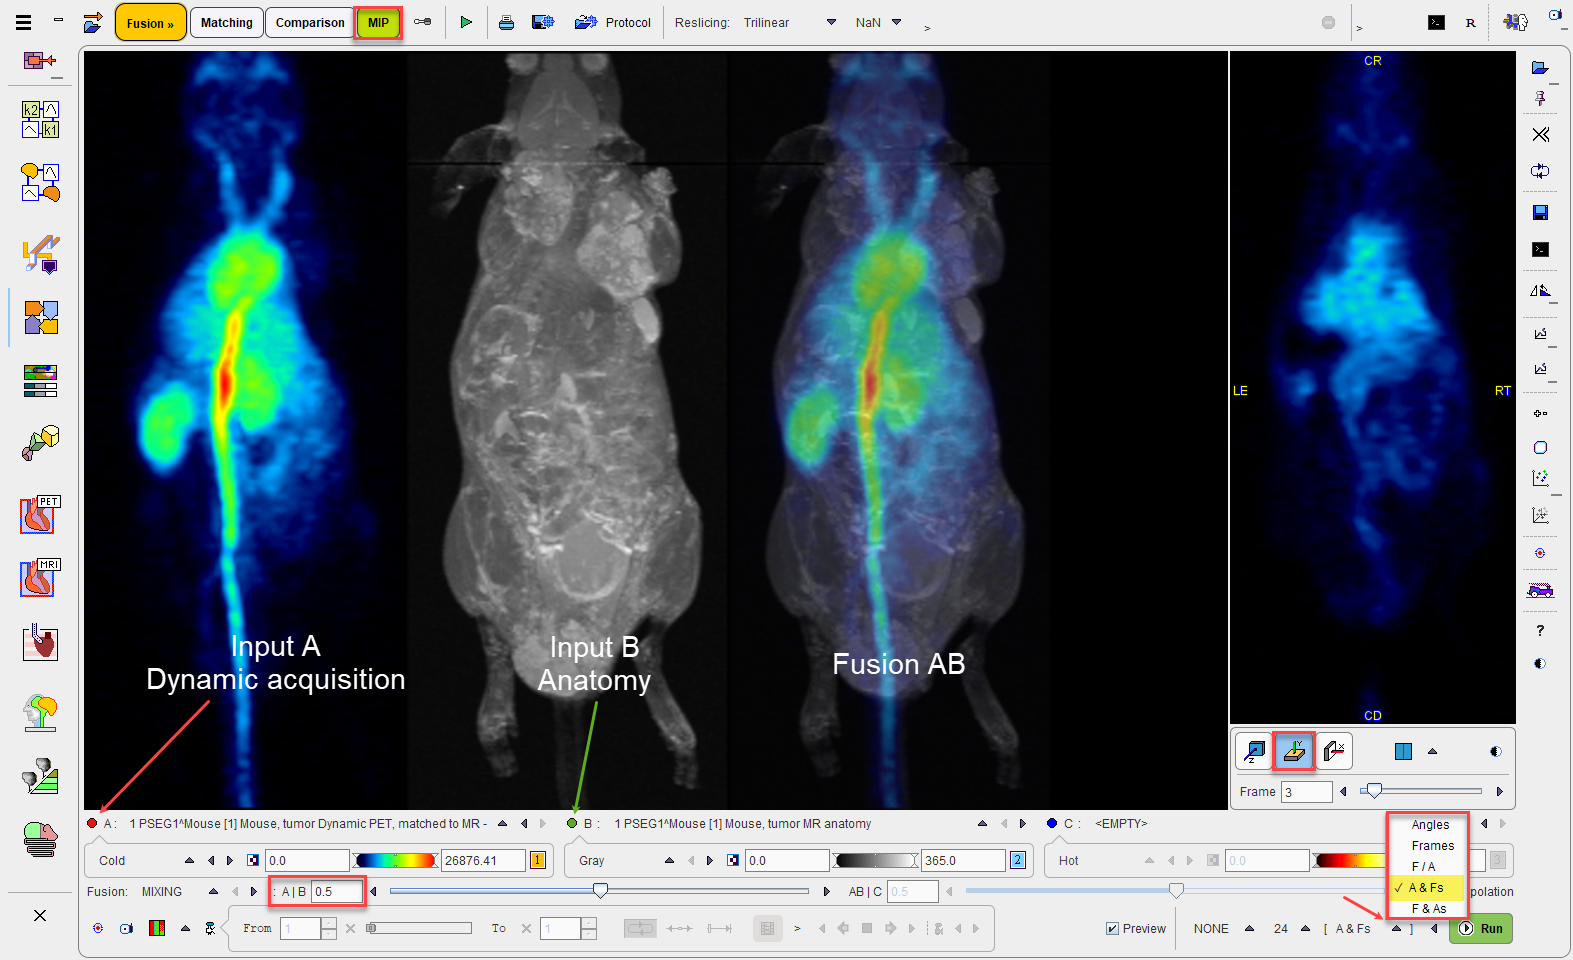The height and width of the screenshot is (960, 1573).
Task: Click the print icon in top toolbar
Action: pos(506,22)
